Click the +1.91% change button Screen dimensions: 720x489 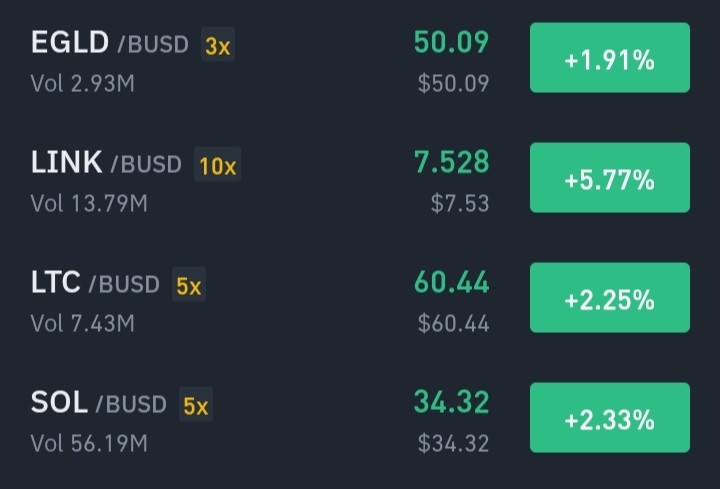pyautogui.click(x=610, y=58)
